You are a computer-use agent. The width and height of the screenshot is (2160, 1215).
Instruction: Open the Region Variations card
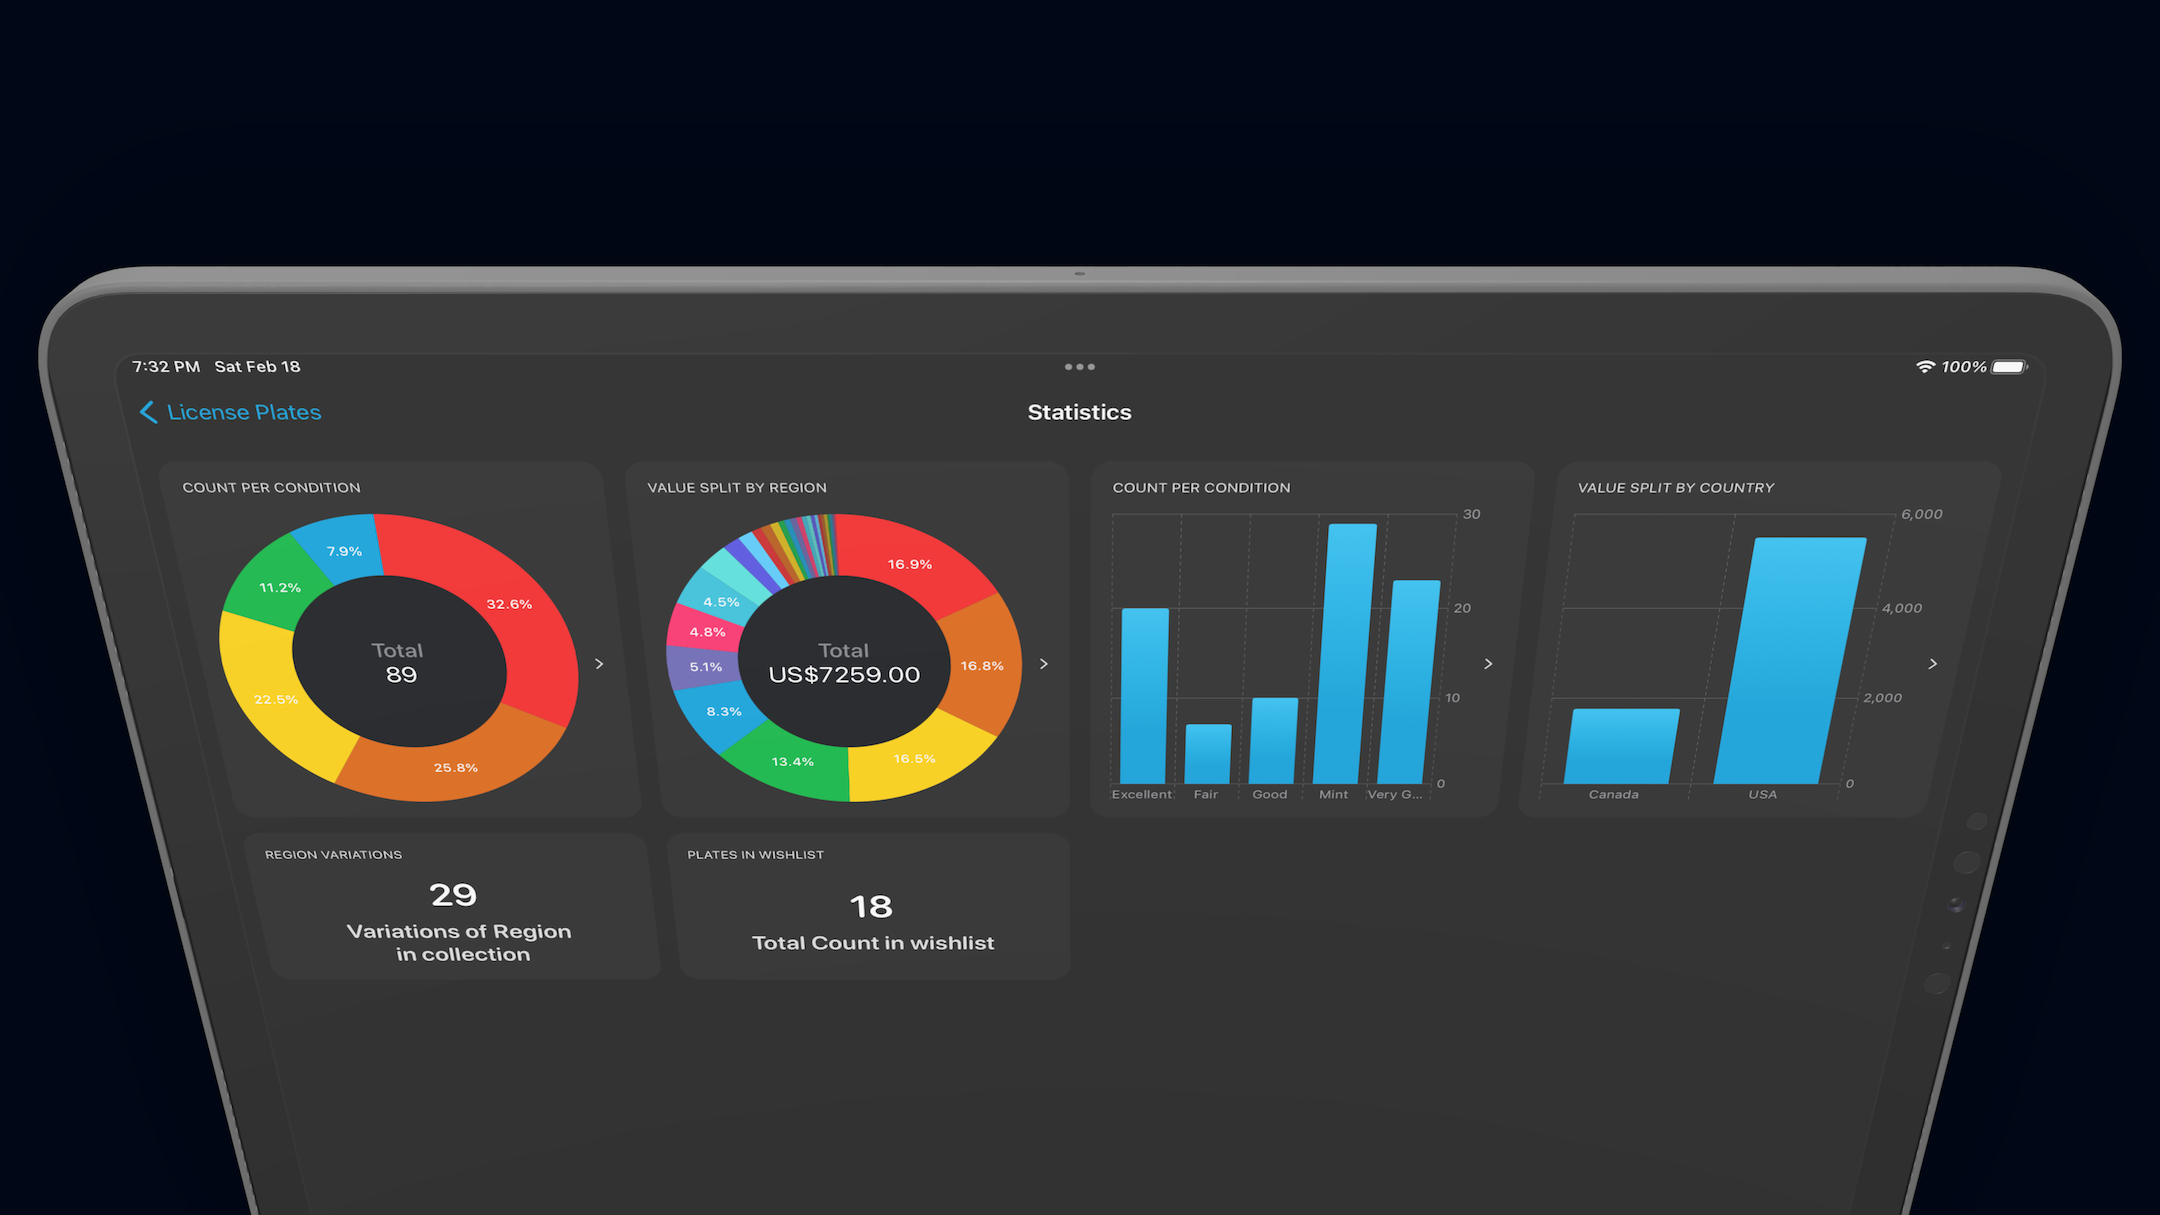pos(455,907)
